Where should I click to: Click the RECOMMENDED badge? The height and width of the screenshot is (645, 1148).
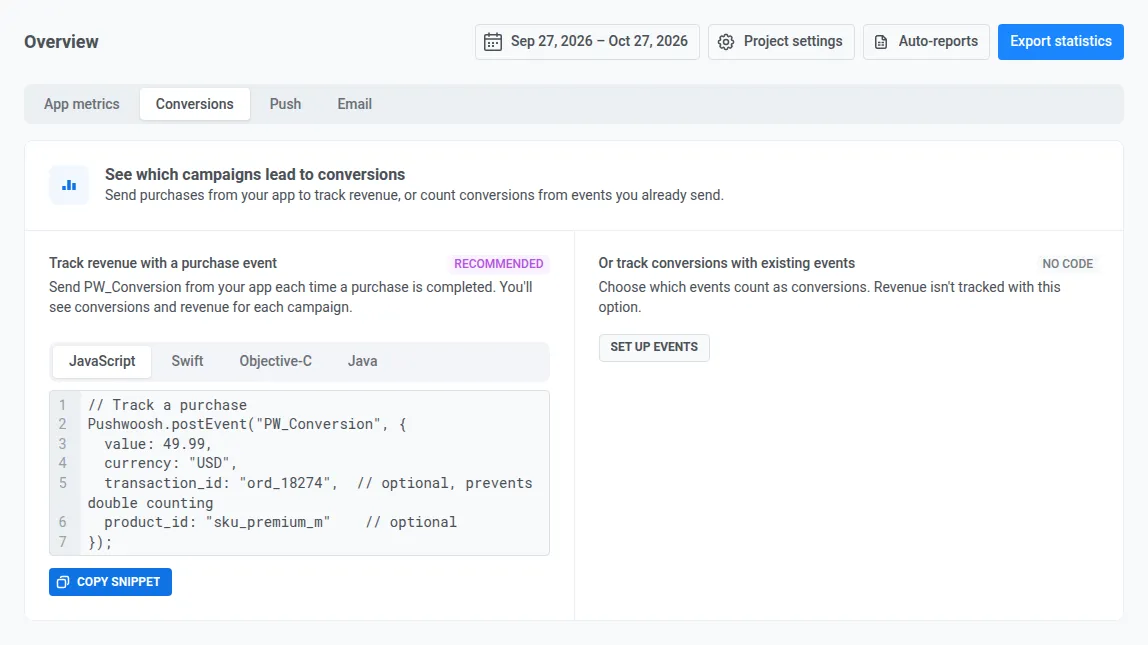[x=499, y=264]
